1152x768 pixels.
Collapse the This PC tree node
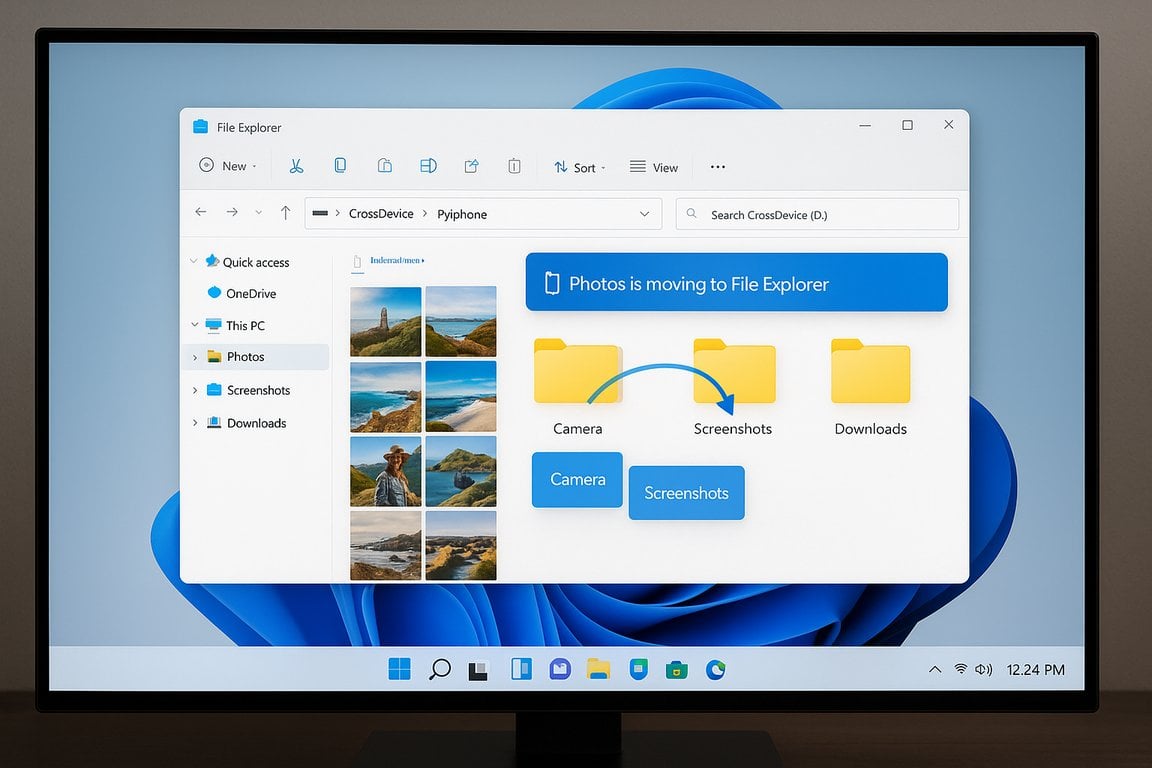tap(195, 325)
